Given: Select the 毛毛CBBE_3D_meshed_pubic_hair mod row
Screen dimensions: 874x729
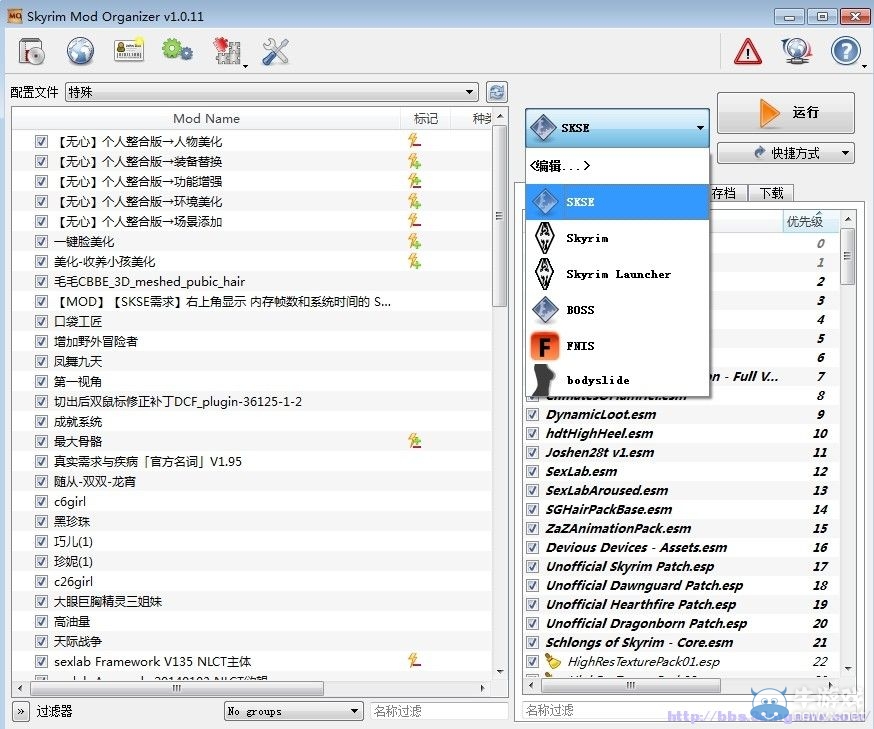Looking at the screenshot, I should [x=252, y=281].
